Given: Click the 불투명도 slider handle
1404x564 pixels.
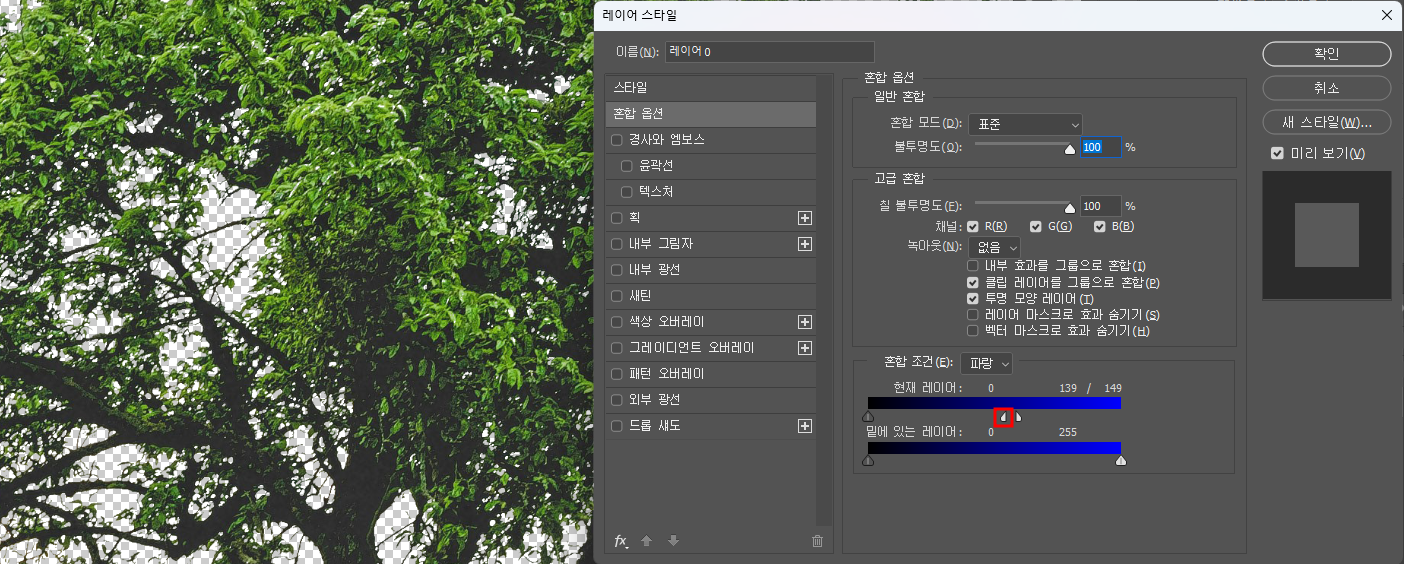Looking at the screenshot, I should coord(1069,150).
